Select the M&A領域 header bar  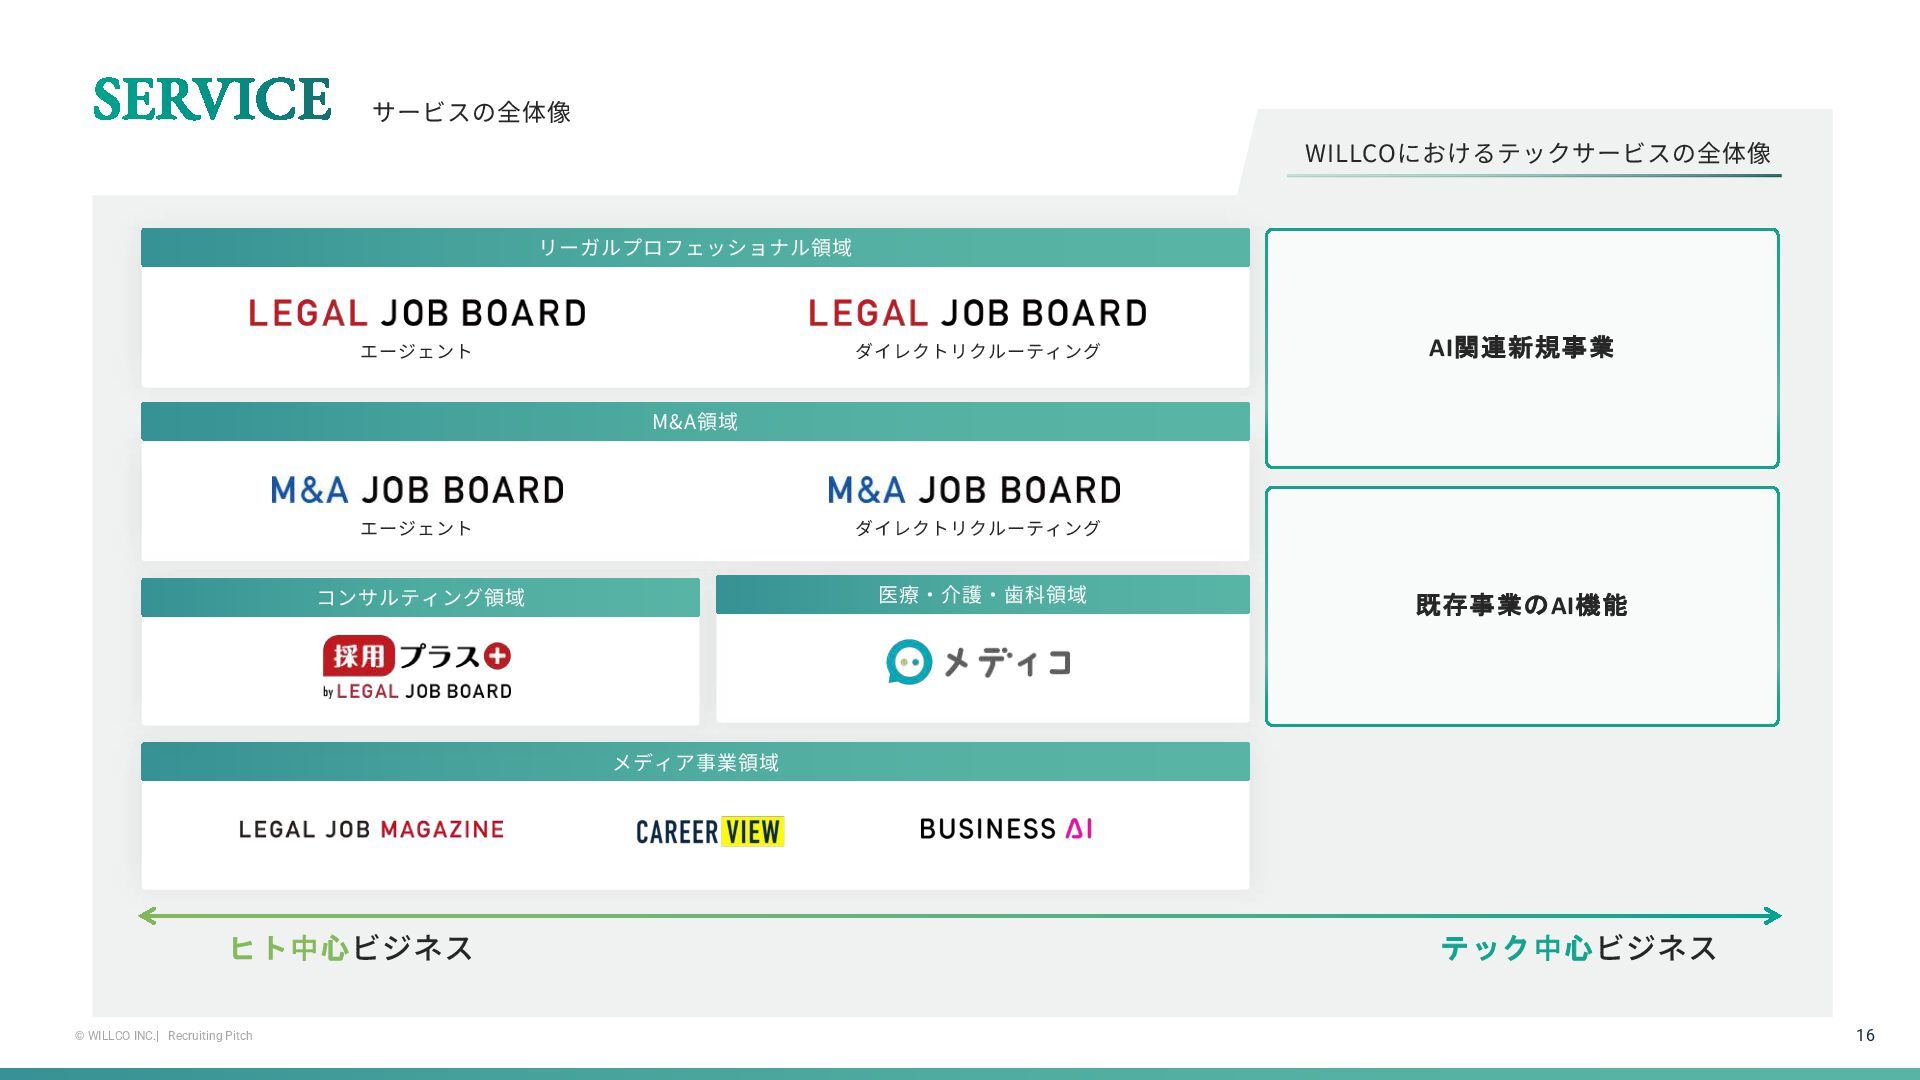[695, 422]
